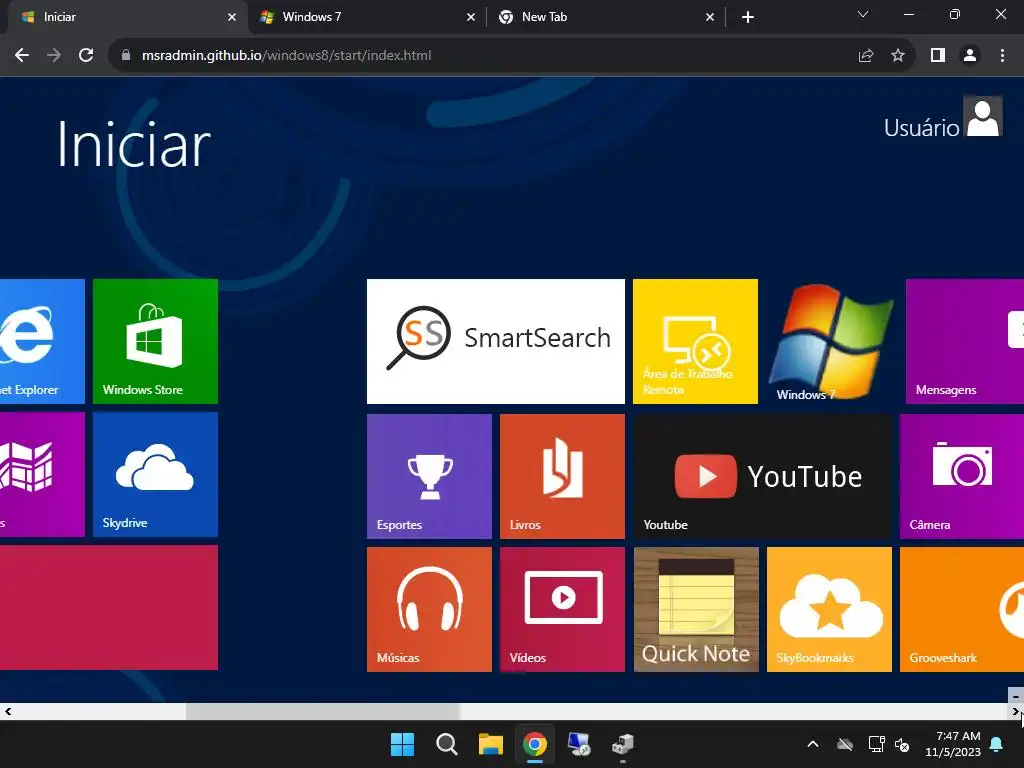The height and width of the screenshot is (768, 1024).
Task: Click the scrollbar left arrow
Action: (8, 711)
